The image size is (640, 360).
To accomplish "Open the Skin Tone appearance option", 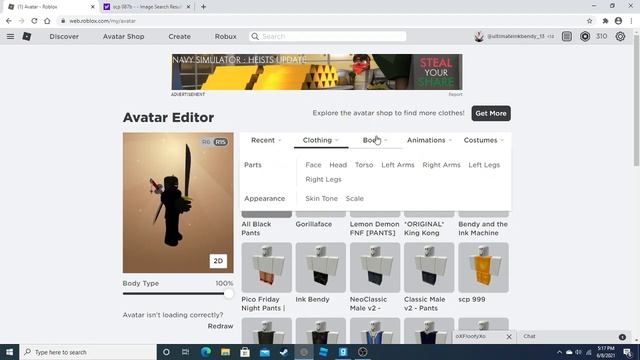I will [x=322, y=198].
